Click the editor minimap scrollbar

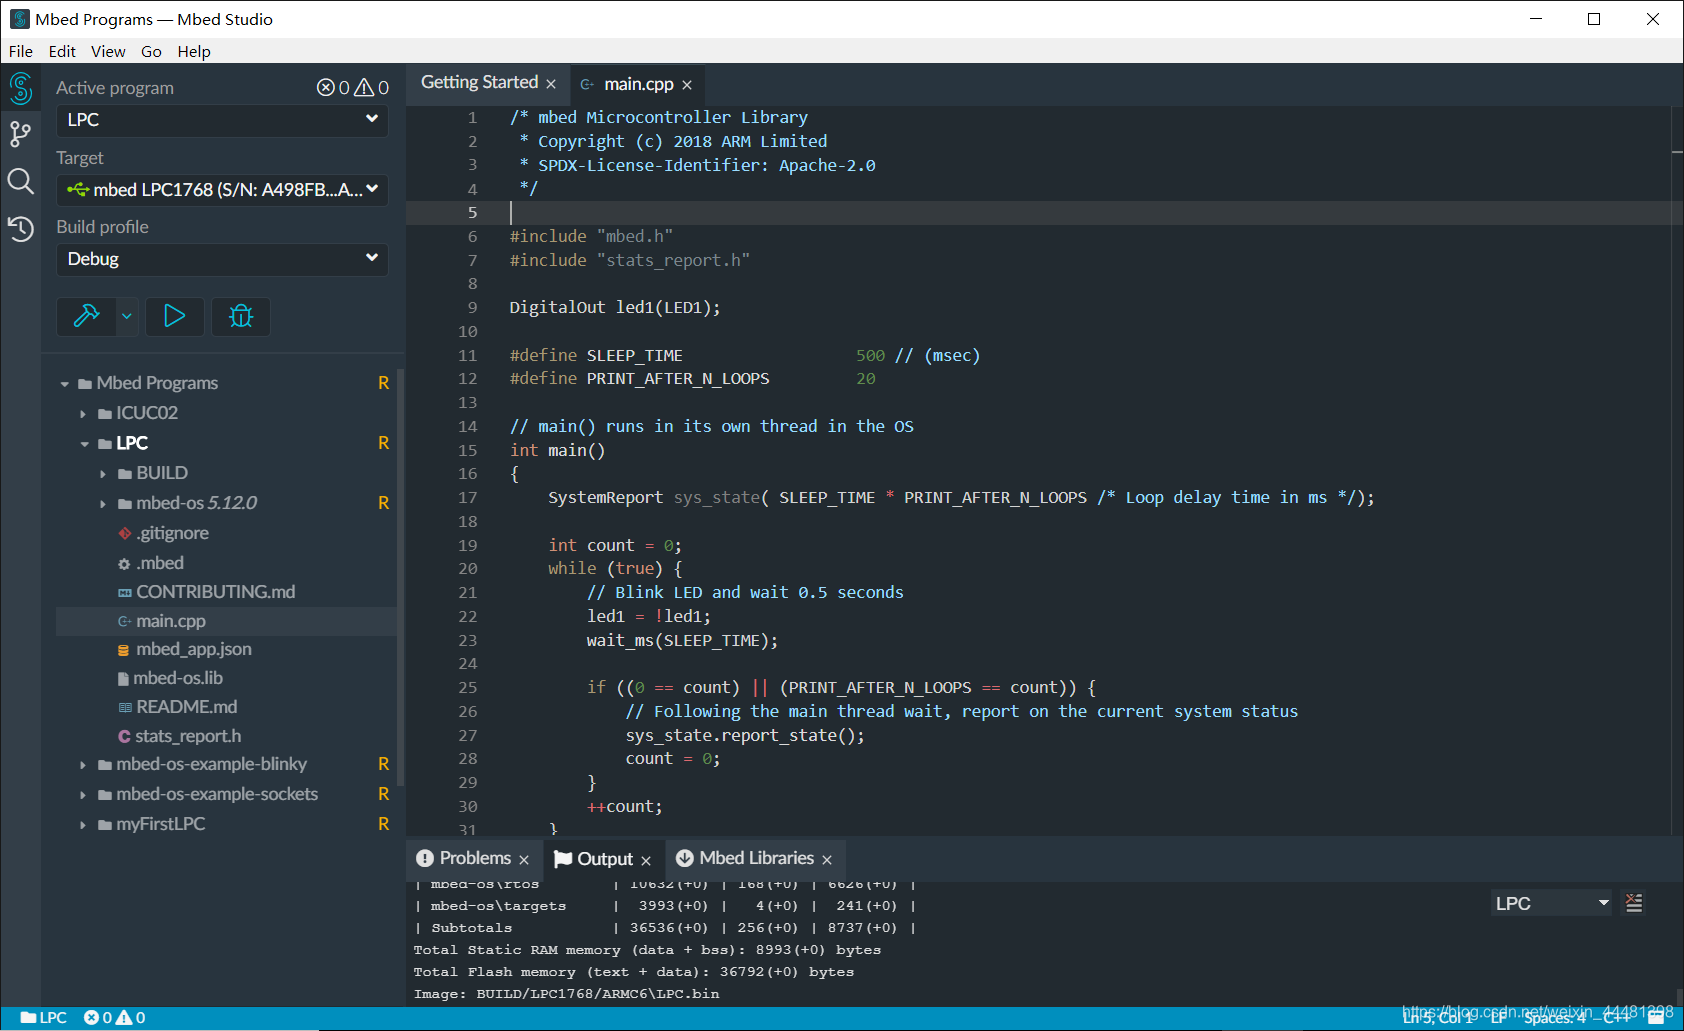point(1677,470)
